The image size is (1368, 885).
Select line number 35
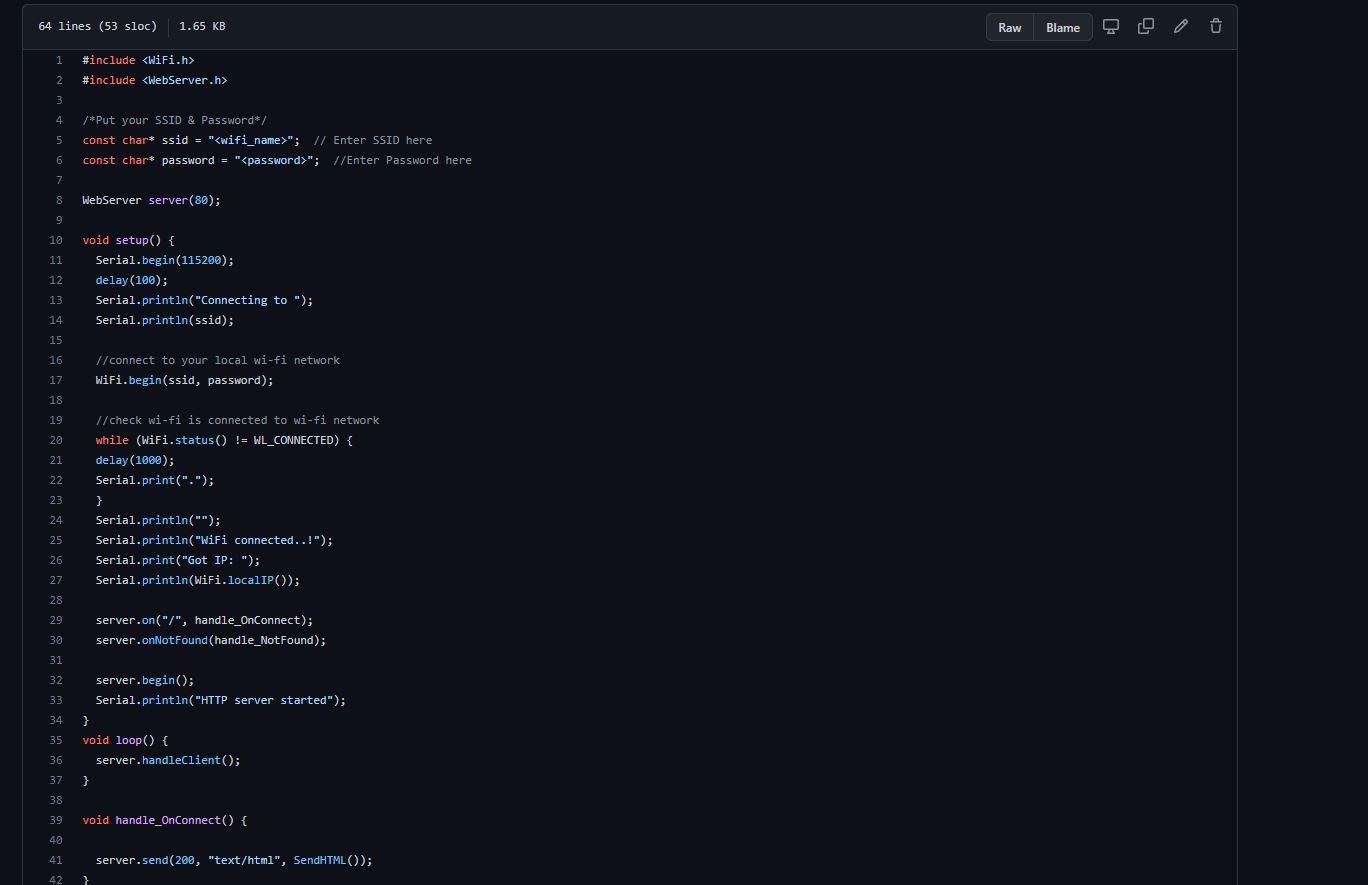[x=56, y=740]
